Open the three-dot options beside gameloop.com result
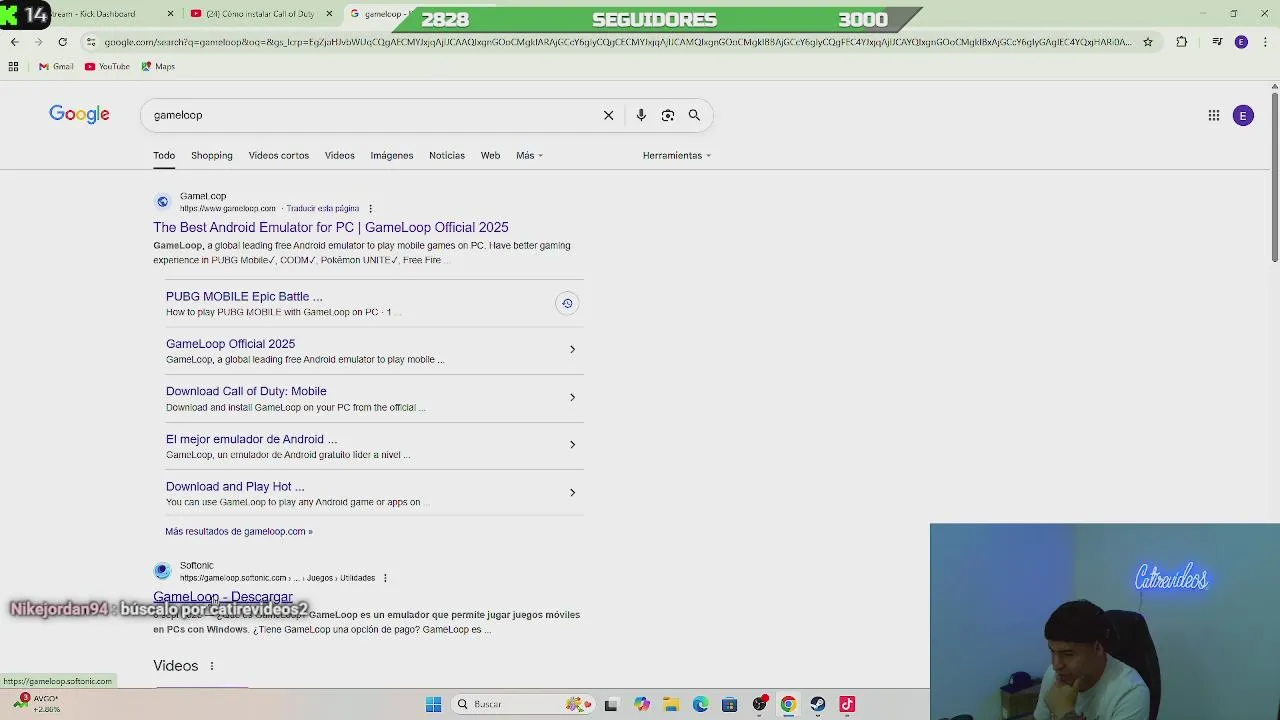The height and width of the screenshot is (720, 1280). pos(370,209)
